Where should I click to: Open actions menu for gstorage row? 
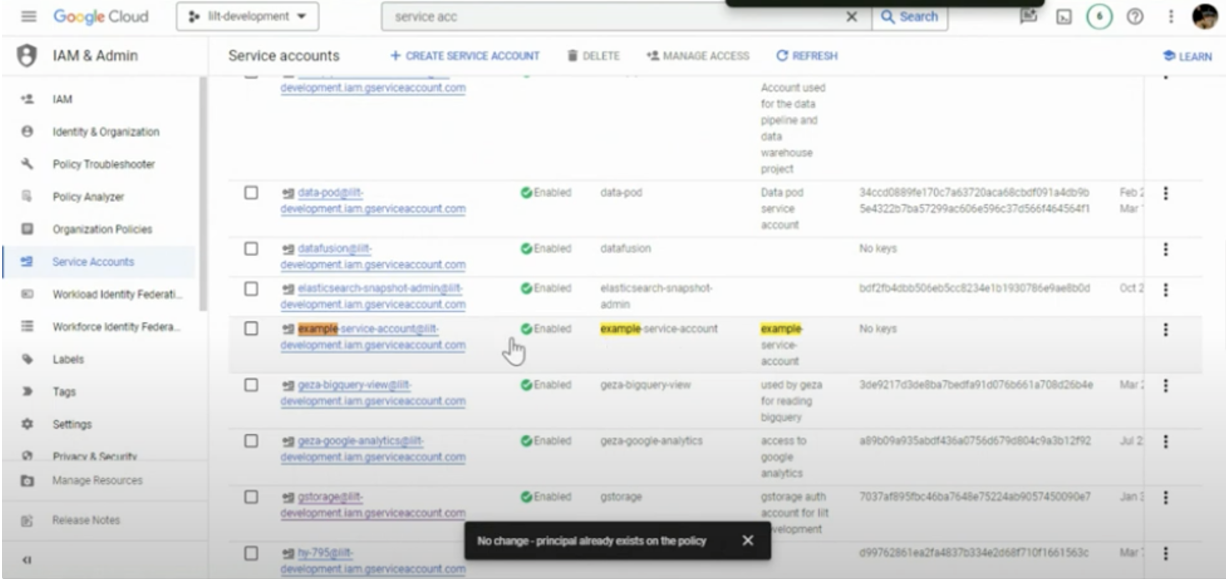pyautogui.click(x=1166, y=497)
